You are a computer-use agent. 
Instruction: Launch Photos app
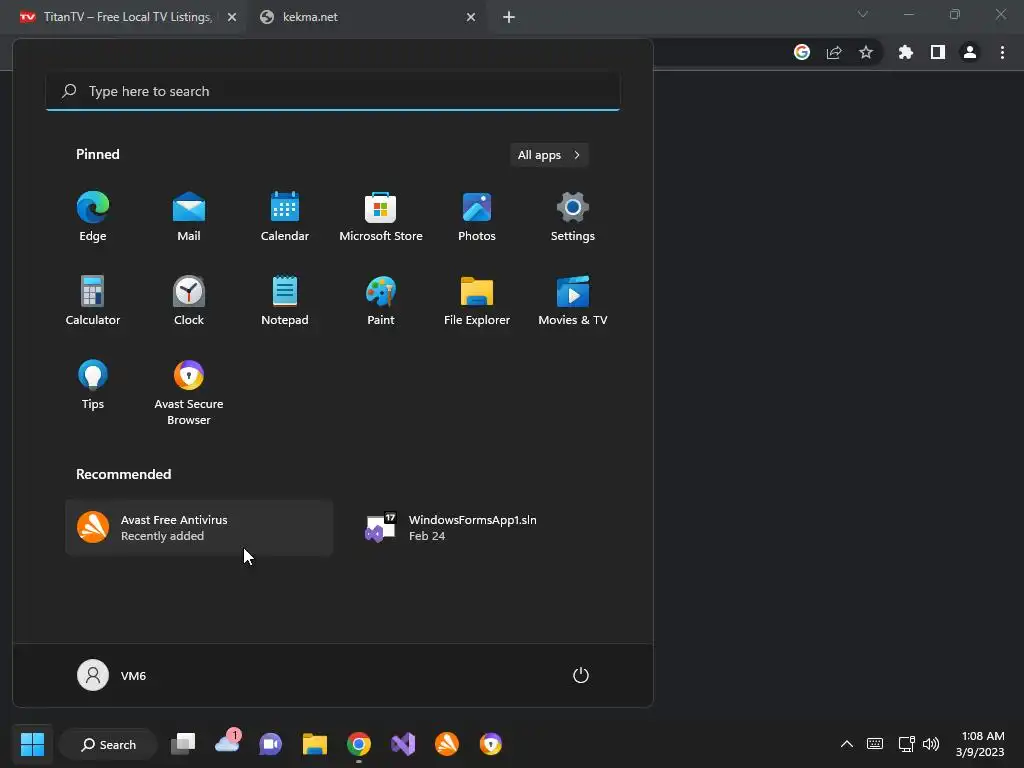(477, 217)
